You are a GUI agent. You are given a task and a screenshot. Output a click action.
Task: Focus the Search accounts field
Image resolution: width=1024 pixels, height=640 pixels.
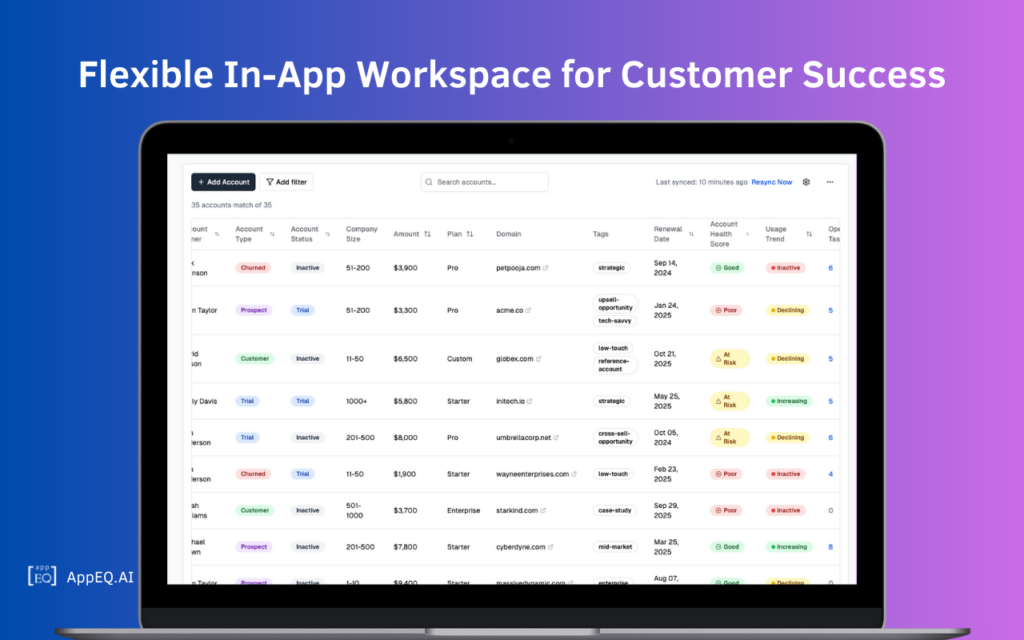[485, 182]
